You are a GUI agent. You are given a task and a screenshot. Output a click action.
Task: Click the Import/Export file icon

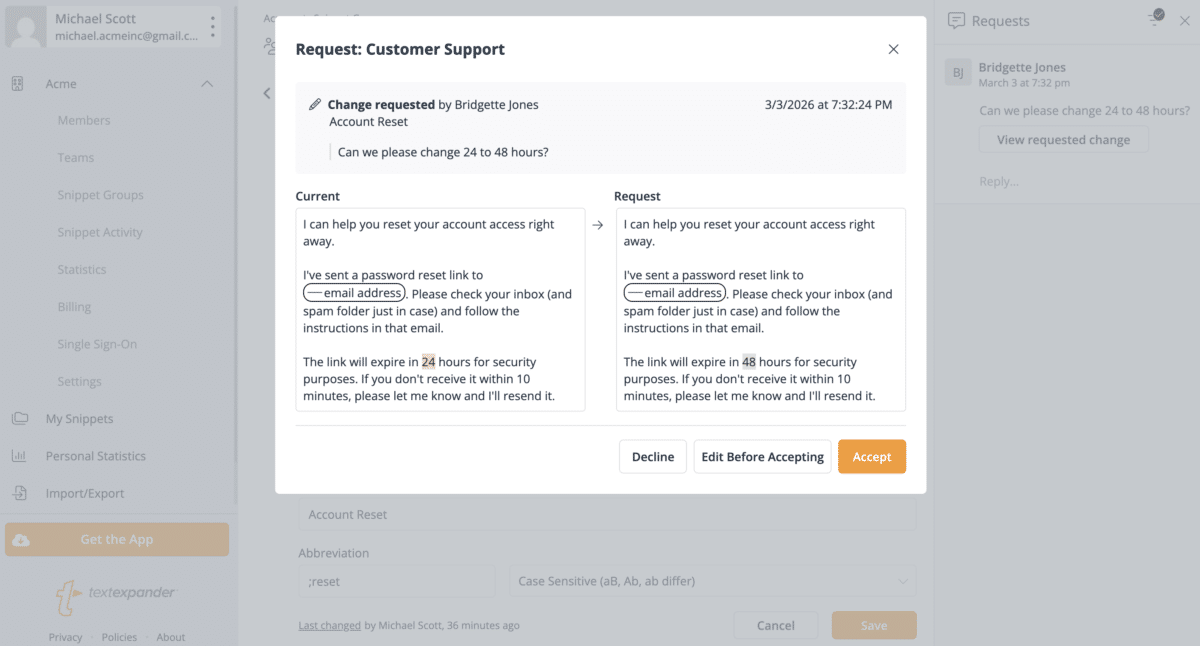(x=19, y=493)
